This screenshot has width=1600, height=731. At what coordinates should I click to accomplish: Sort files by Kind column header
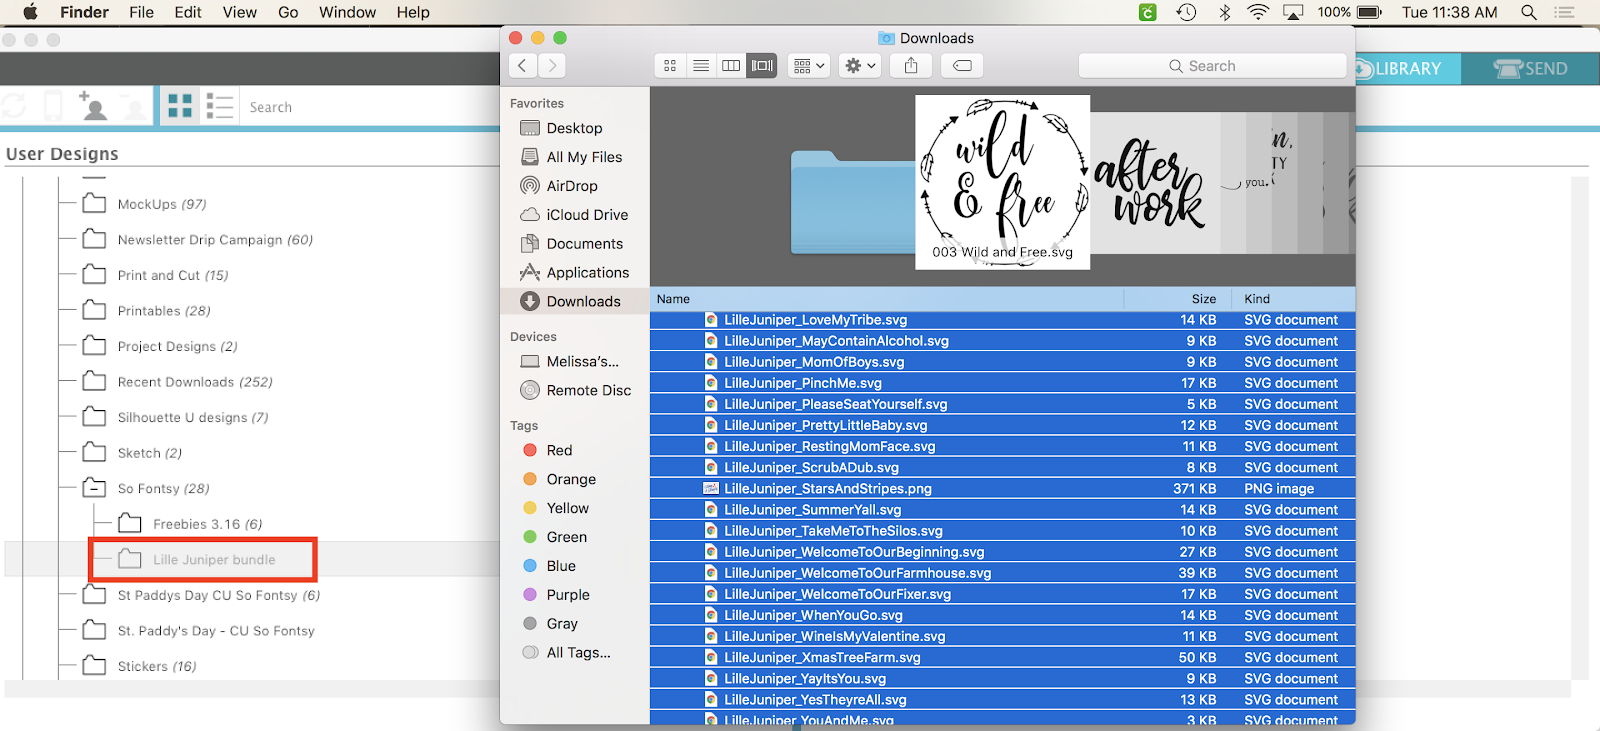1296,299
